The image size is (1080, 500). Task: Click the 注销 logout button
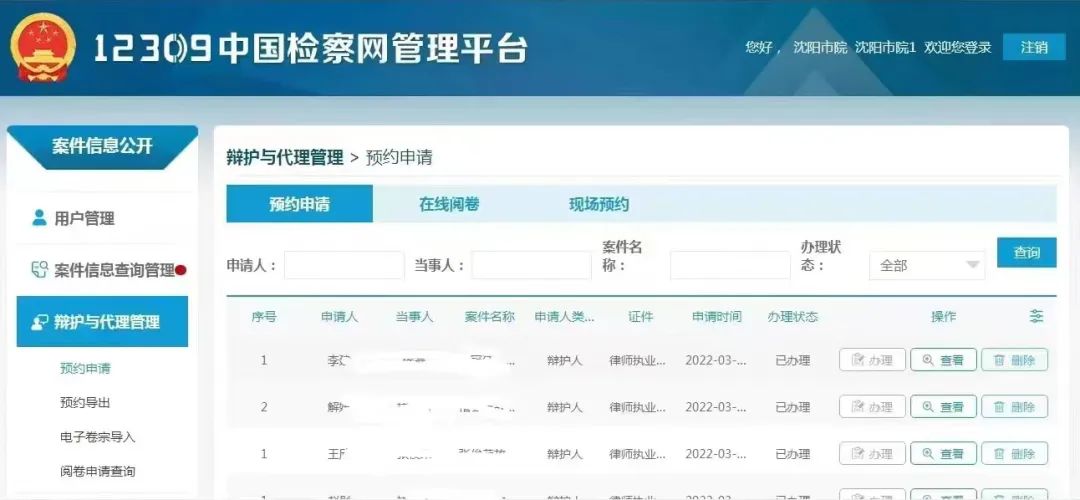click(1034, 47)
